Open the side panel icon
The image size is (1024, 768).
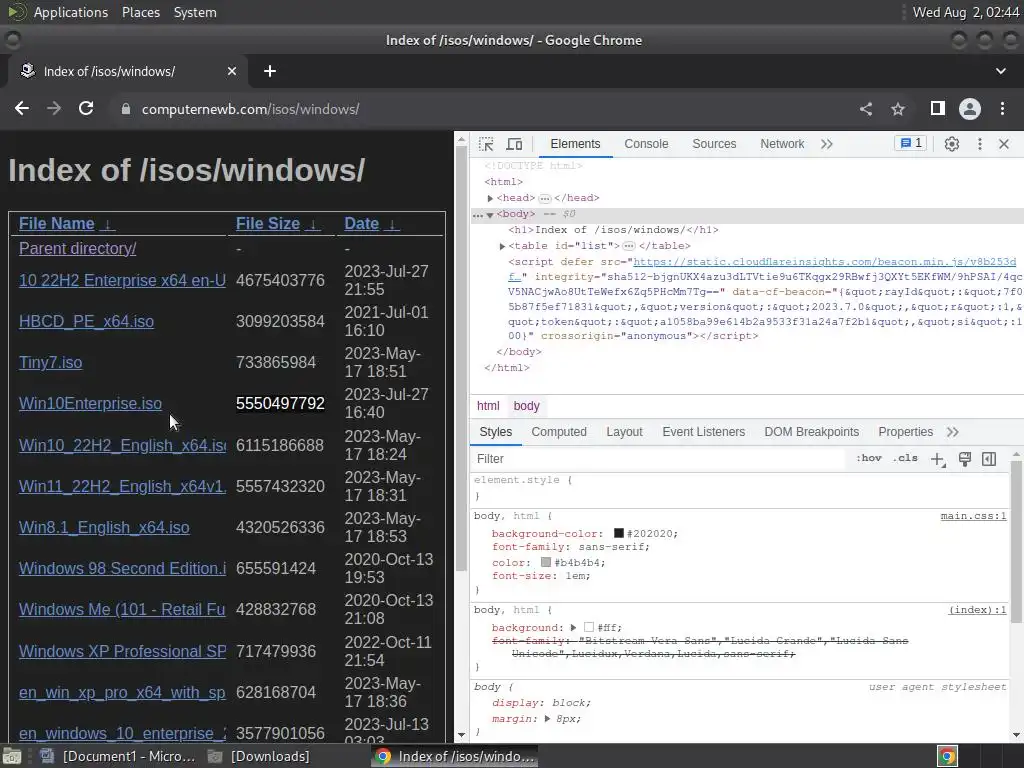click(x=938, y=108)
